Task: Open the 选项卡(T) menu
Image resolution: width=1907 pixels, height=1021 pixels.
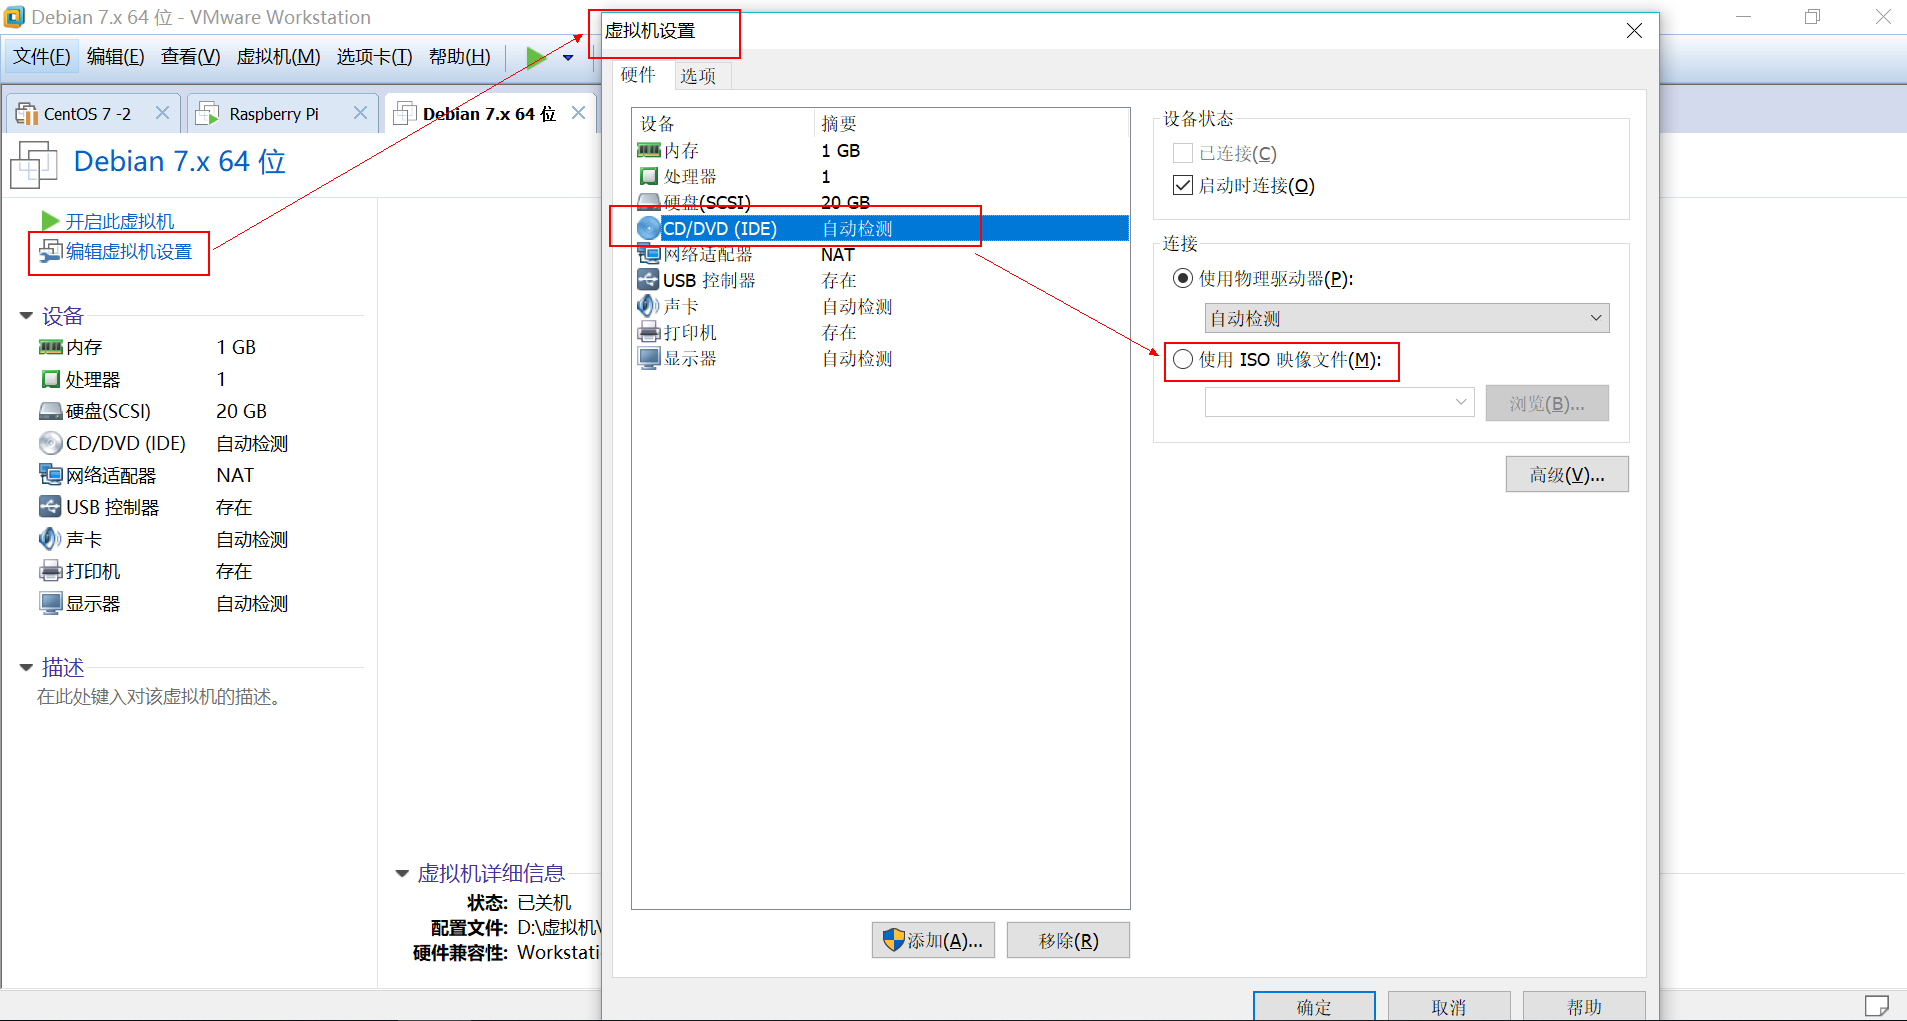Action: click(375, 57)
